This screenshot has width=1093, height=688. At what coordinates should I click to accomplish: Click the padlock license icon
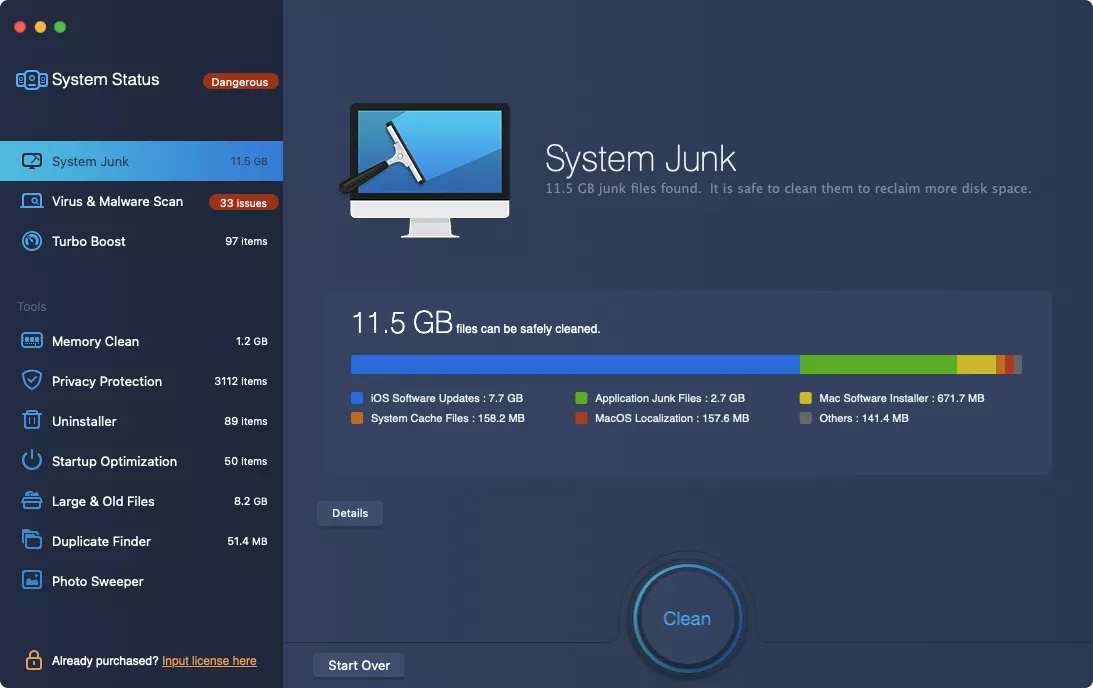point(33,661)
